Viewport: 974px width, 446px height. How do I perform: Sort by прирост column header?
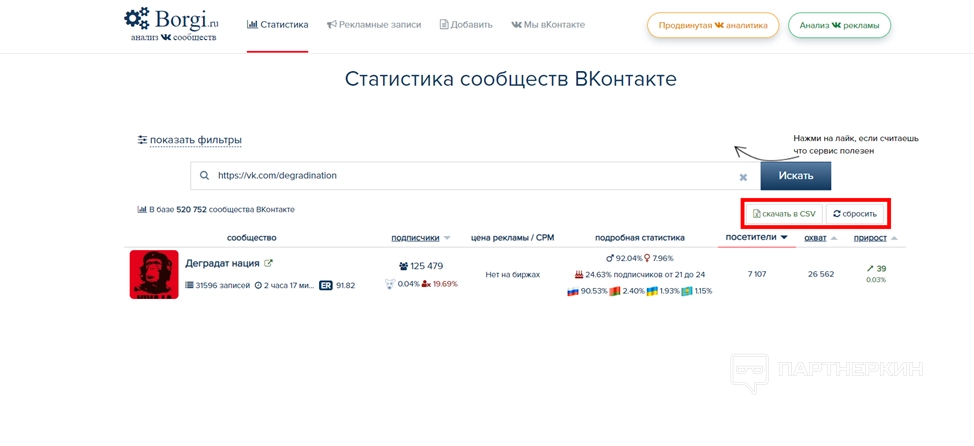(870, 237)
